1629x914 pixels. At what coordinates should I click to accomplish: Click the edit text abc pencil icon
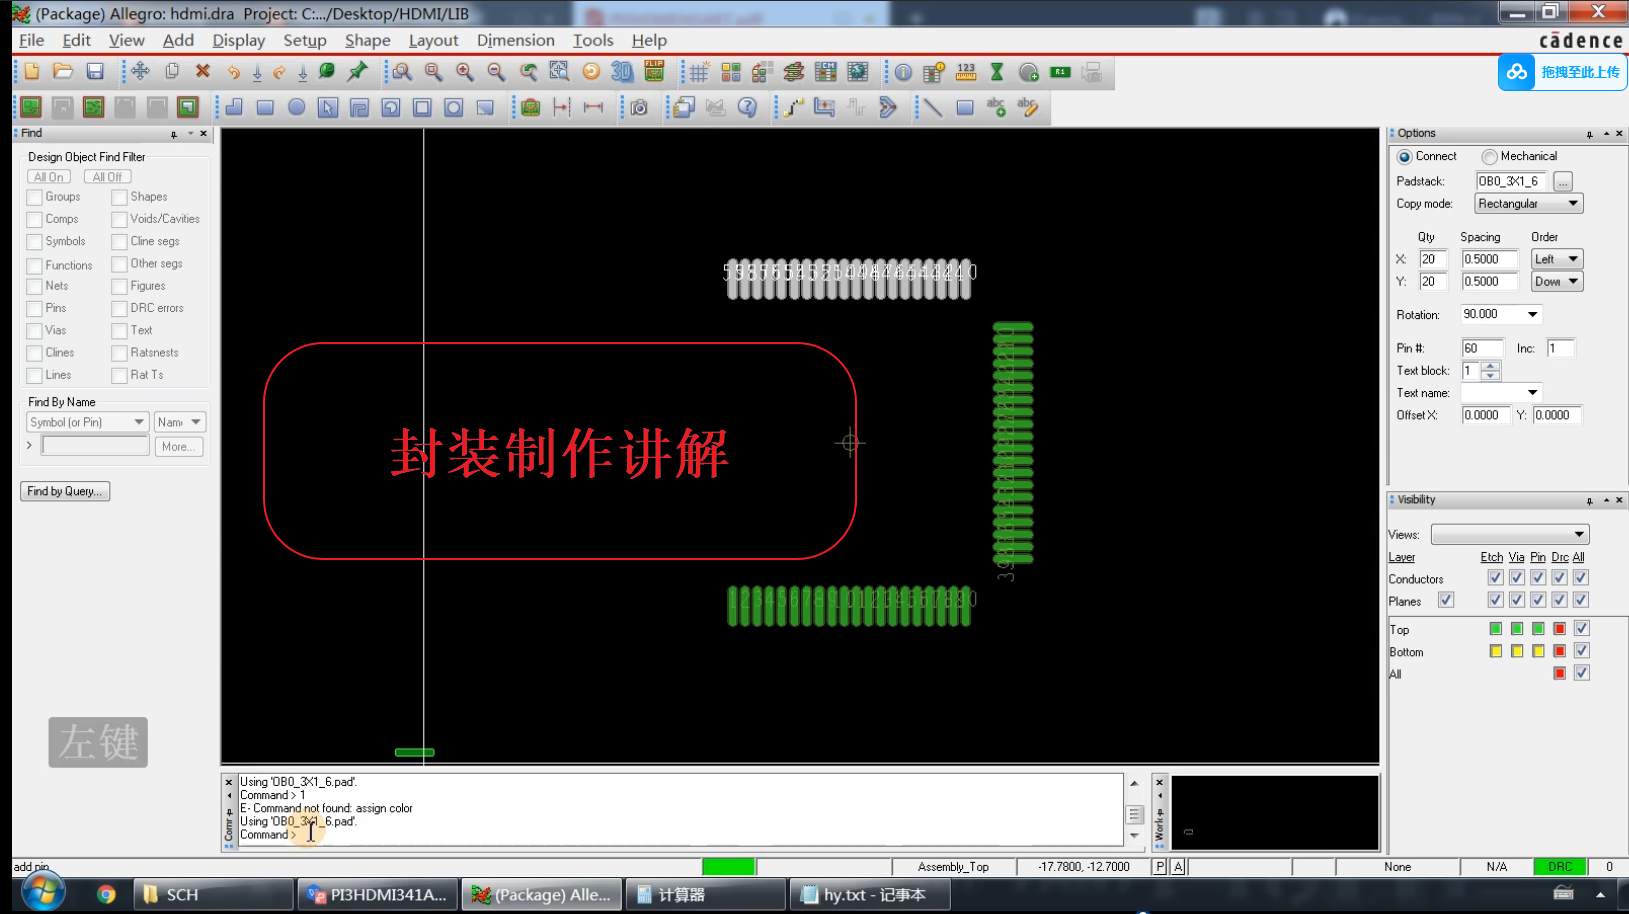click(x=1028, y=107)
